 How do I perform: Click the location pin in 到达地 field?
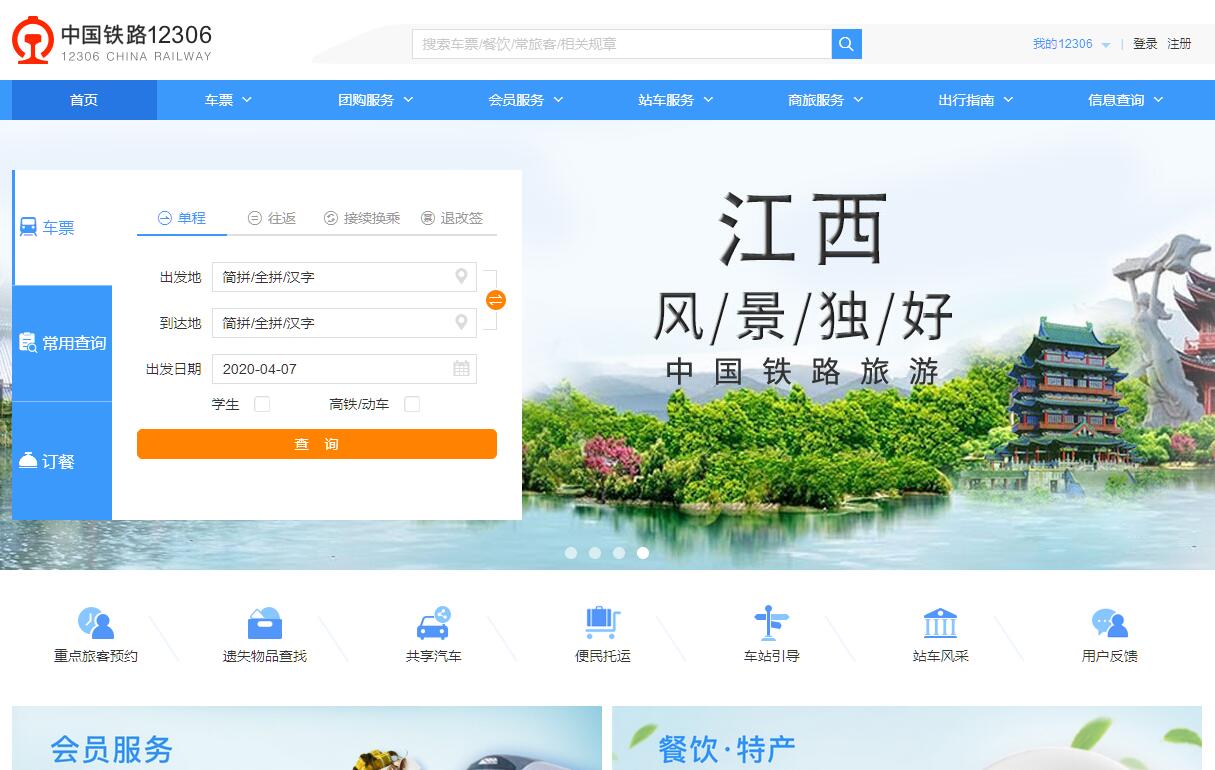click(x=461, y=323)
